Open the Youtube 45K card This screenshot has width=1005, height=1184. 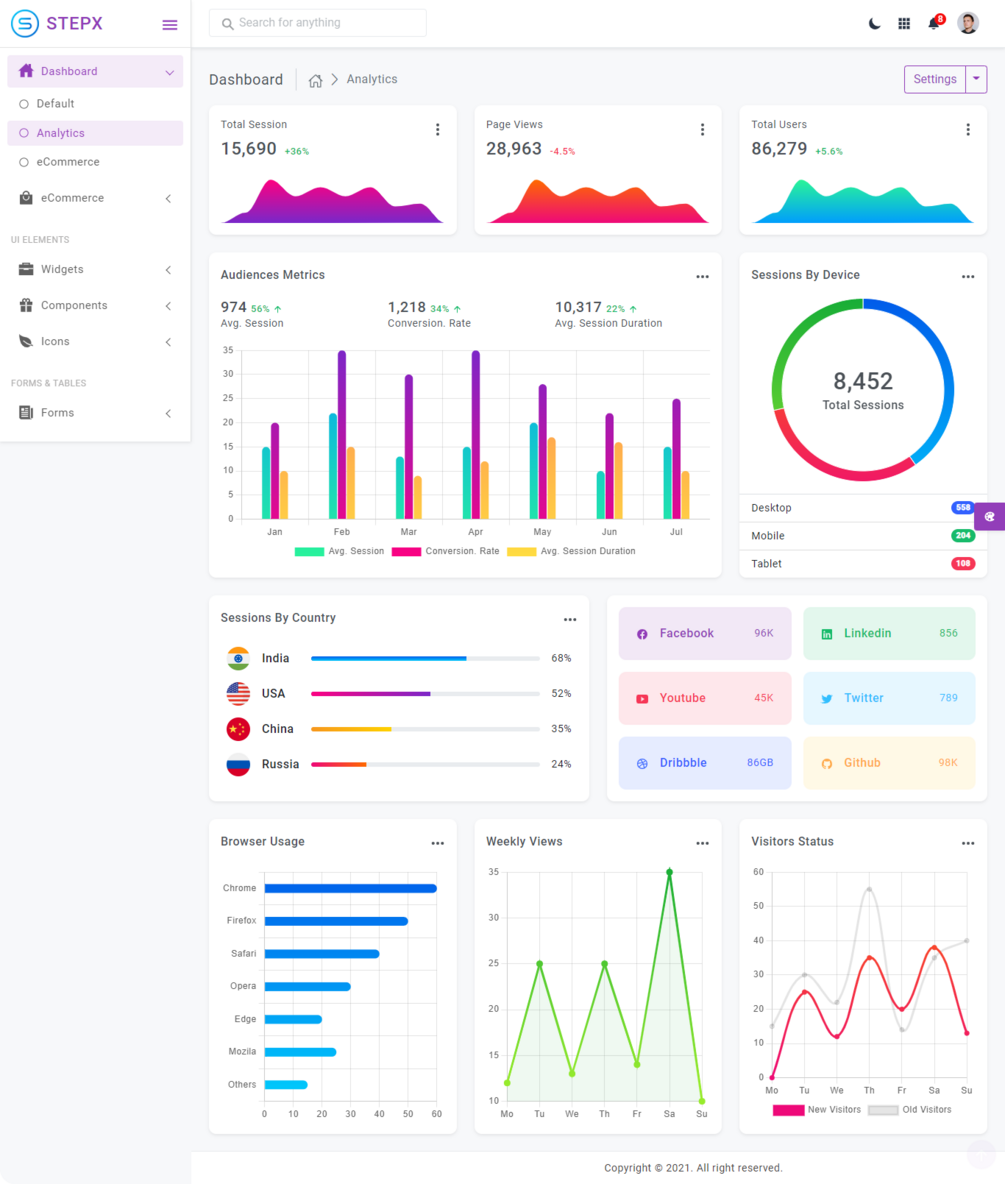705,698
